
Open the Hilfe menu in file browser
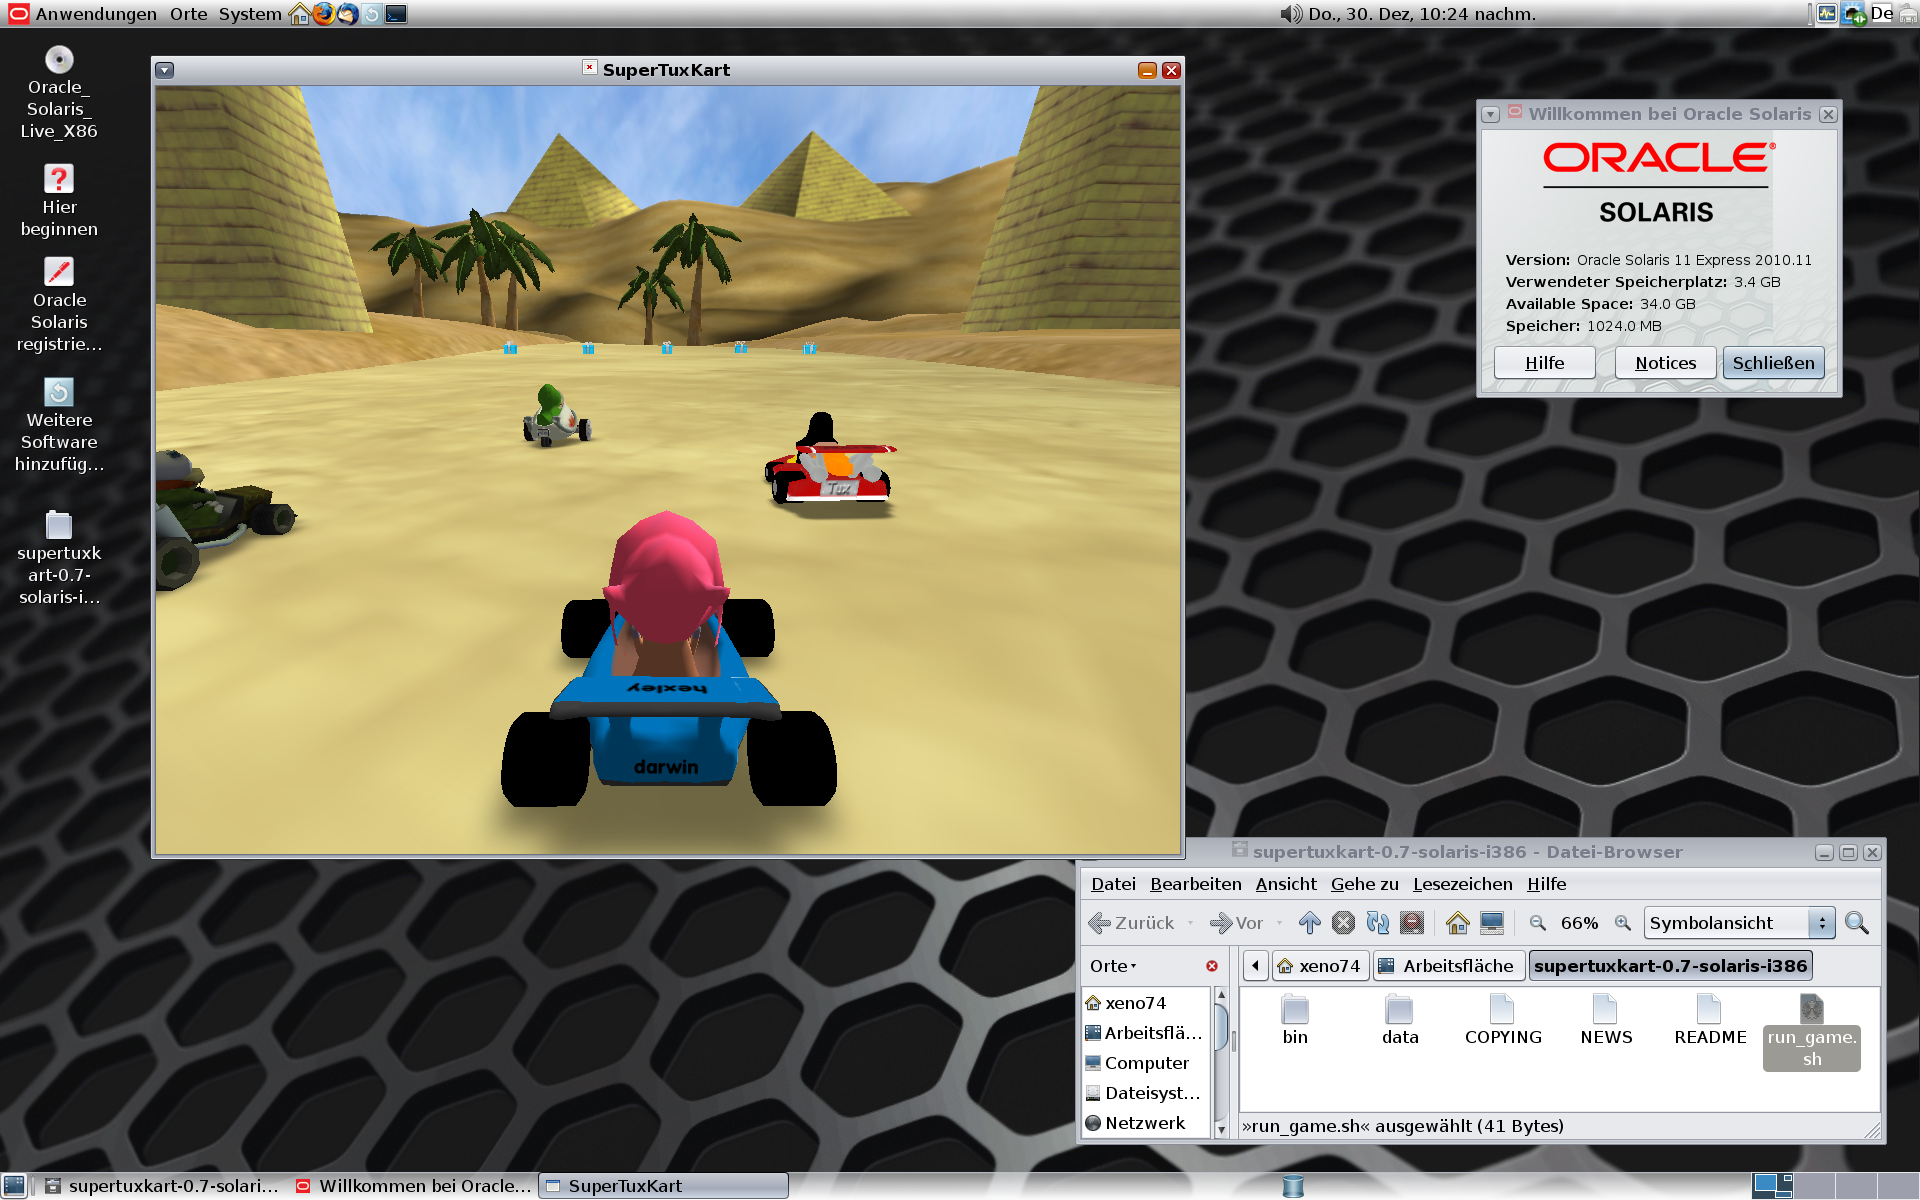[x=1546, y=884]
